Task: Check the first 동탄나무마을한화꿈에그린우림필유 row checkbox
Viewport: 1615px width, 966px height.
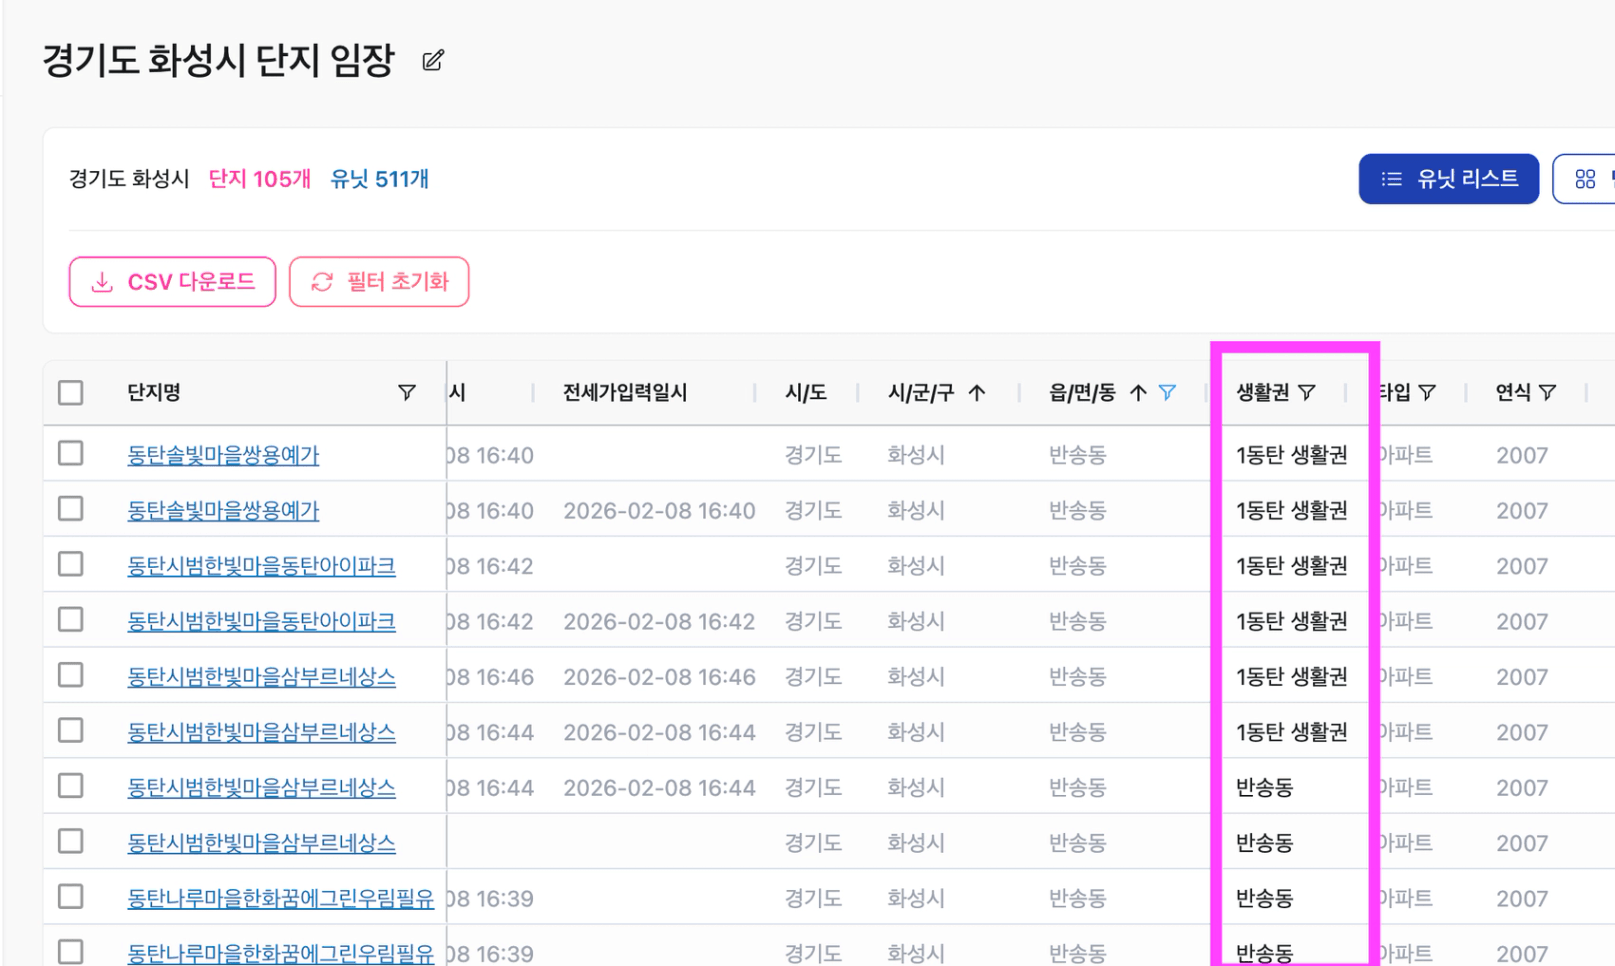Action: [x=71, y=897]
